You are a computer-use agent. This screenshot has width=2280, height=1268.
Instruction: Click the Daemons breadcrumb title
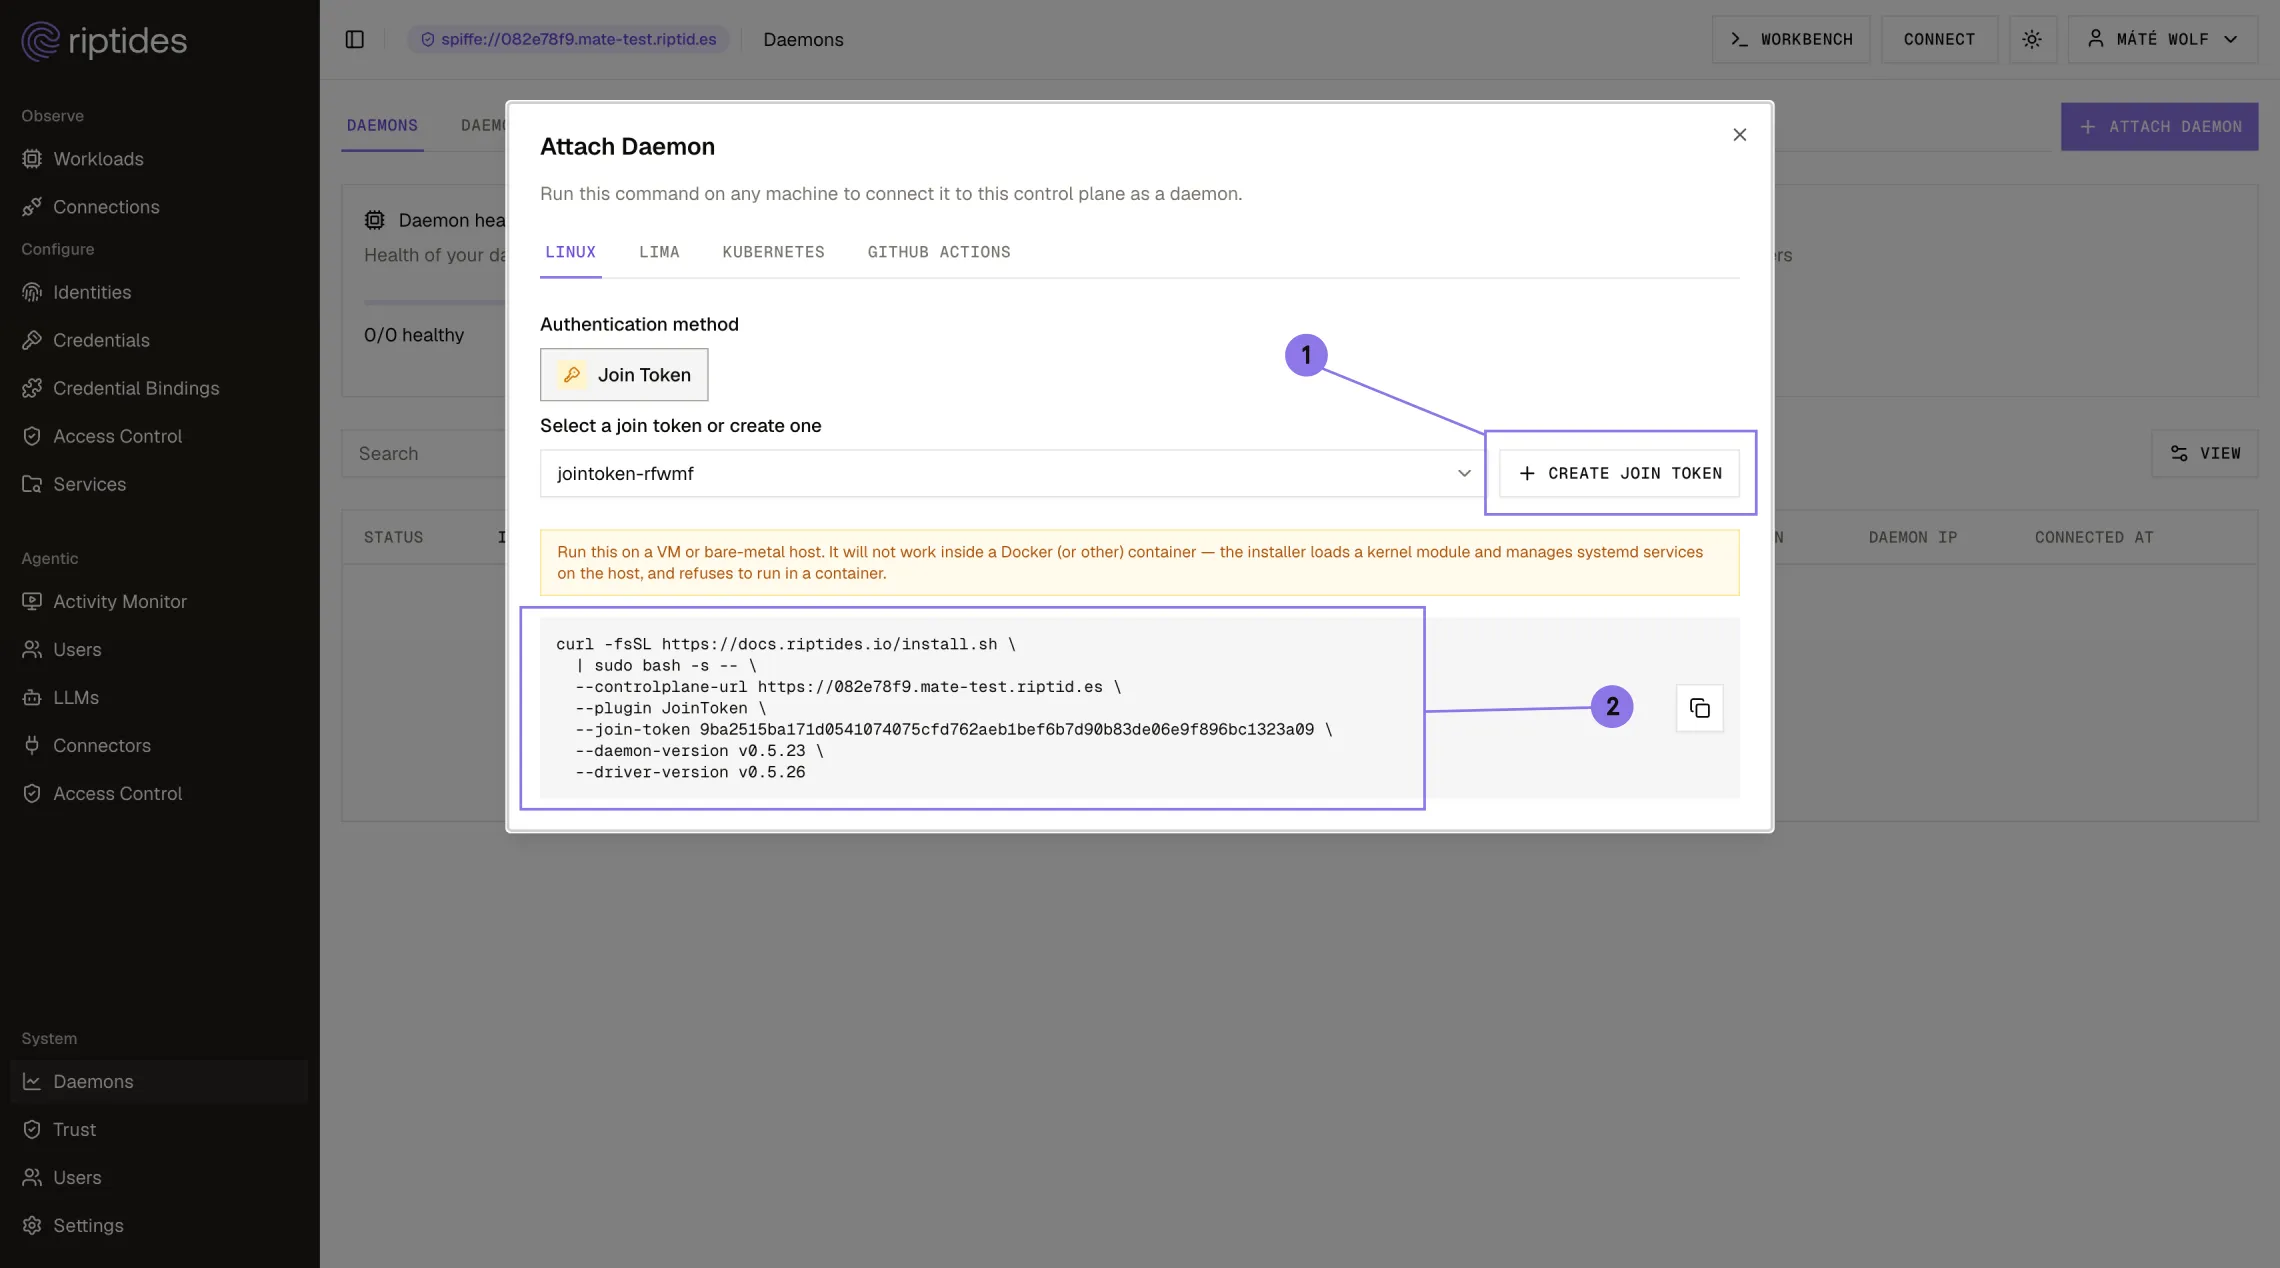coord(803,39)
